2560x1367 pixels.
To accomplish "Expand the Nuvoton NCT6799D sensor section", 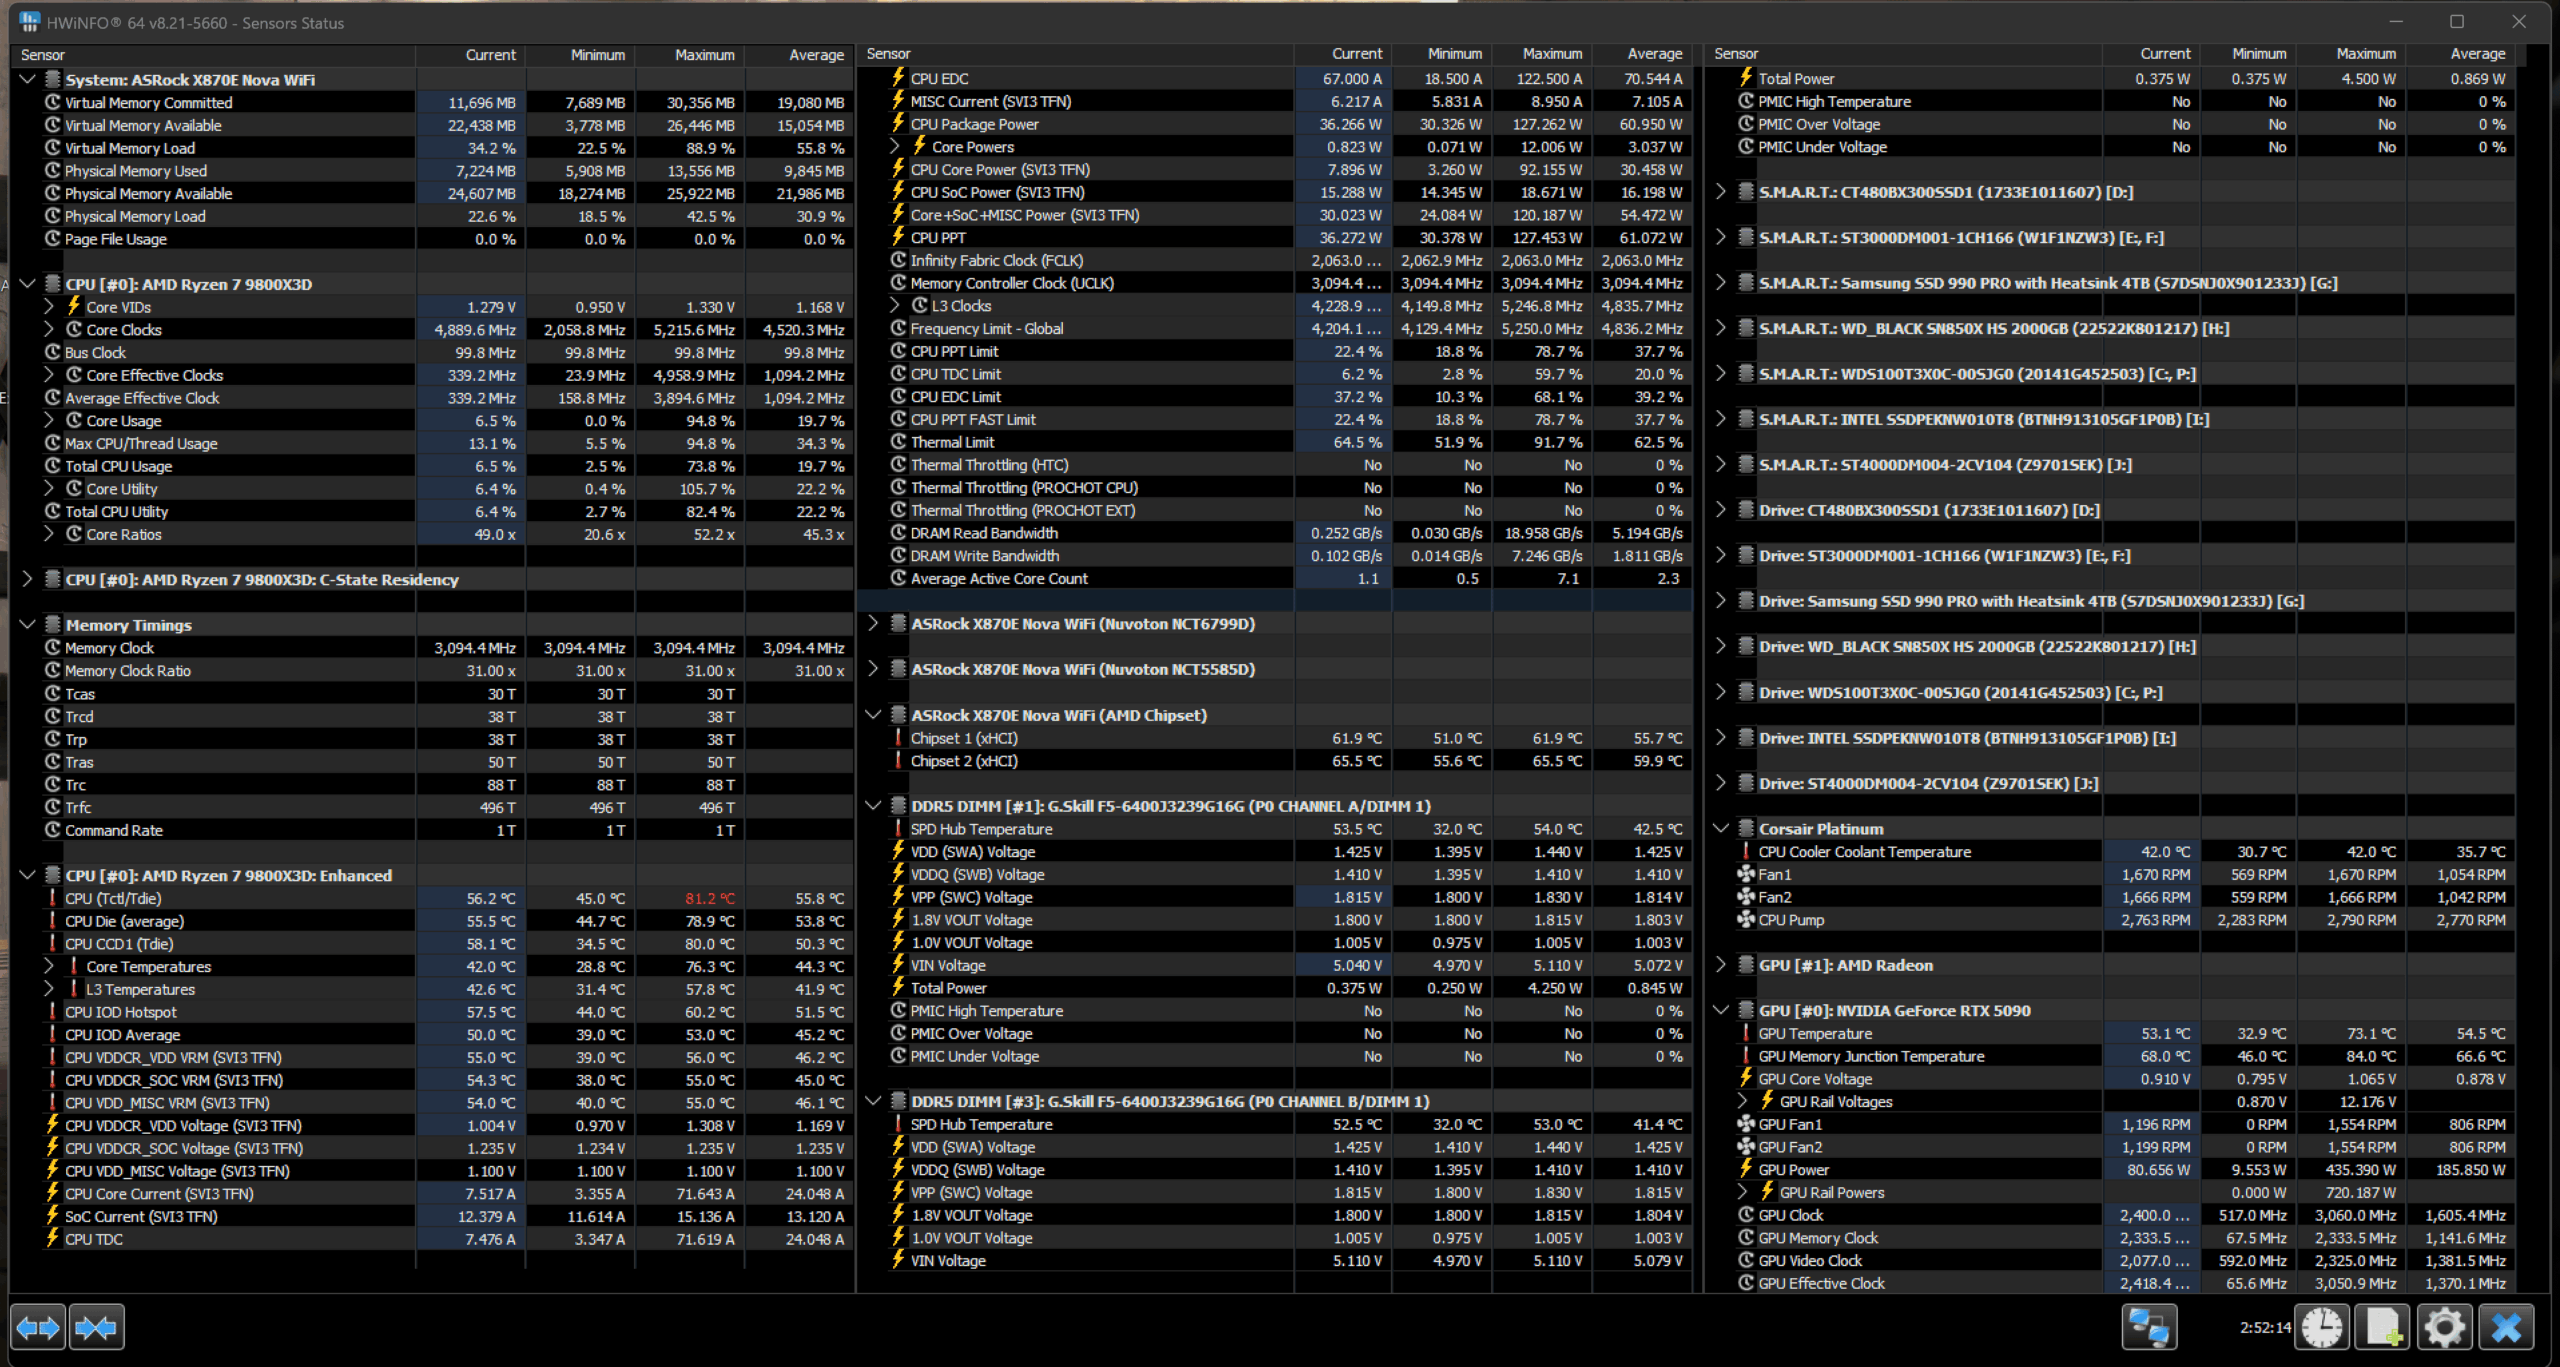I will coord(873,624).
